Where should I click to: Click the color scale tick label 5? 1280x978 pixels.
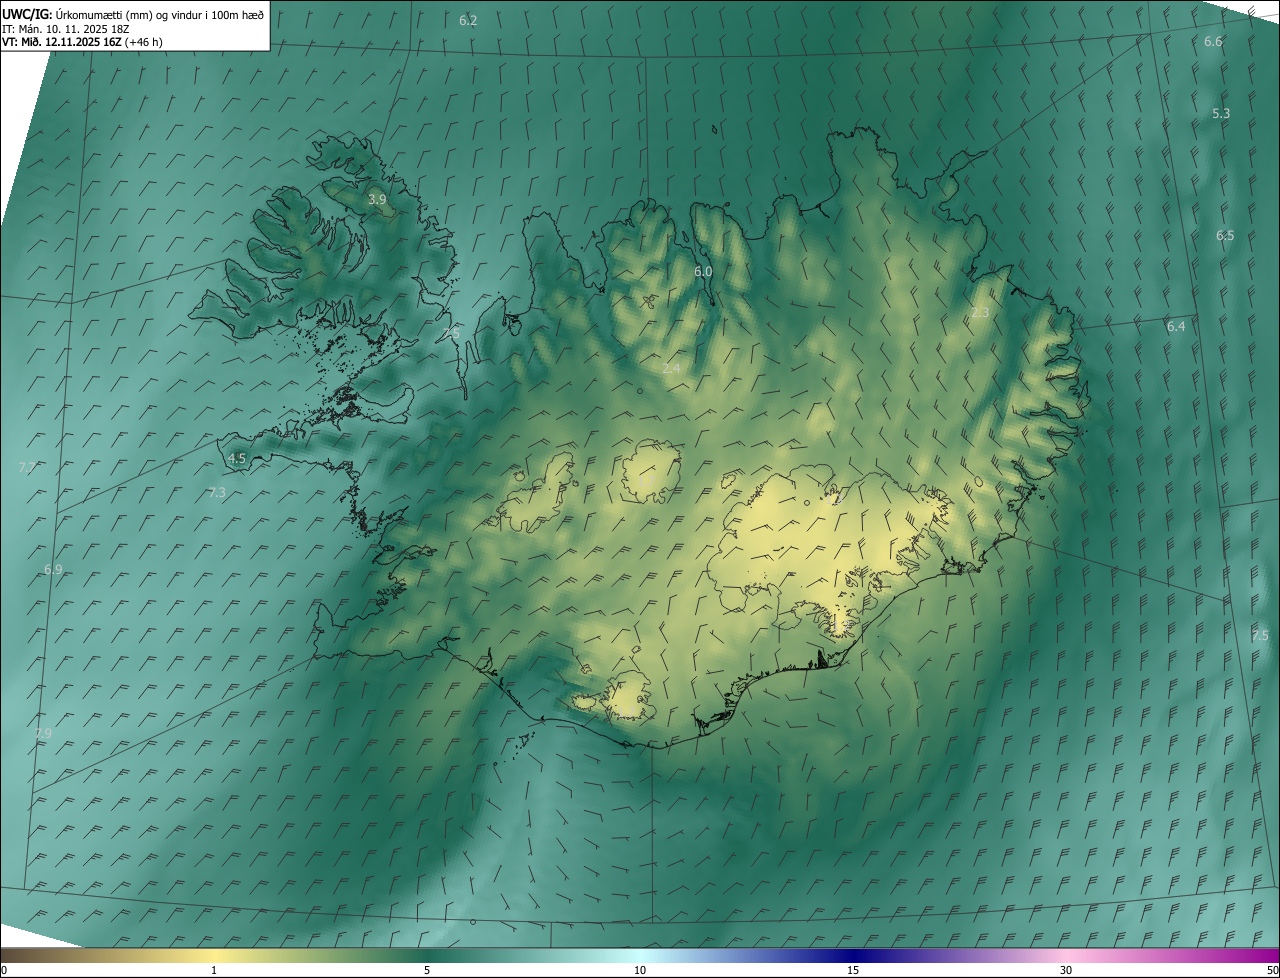427,971
